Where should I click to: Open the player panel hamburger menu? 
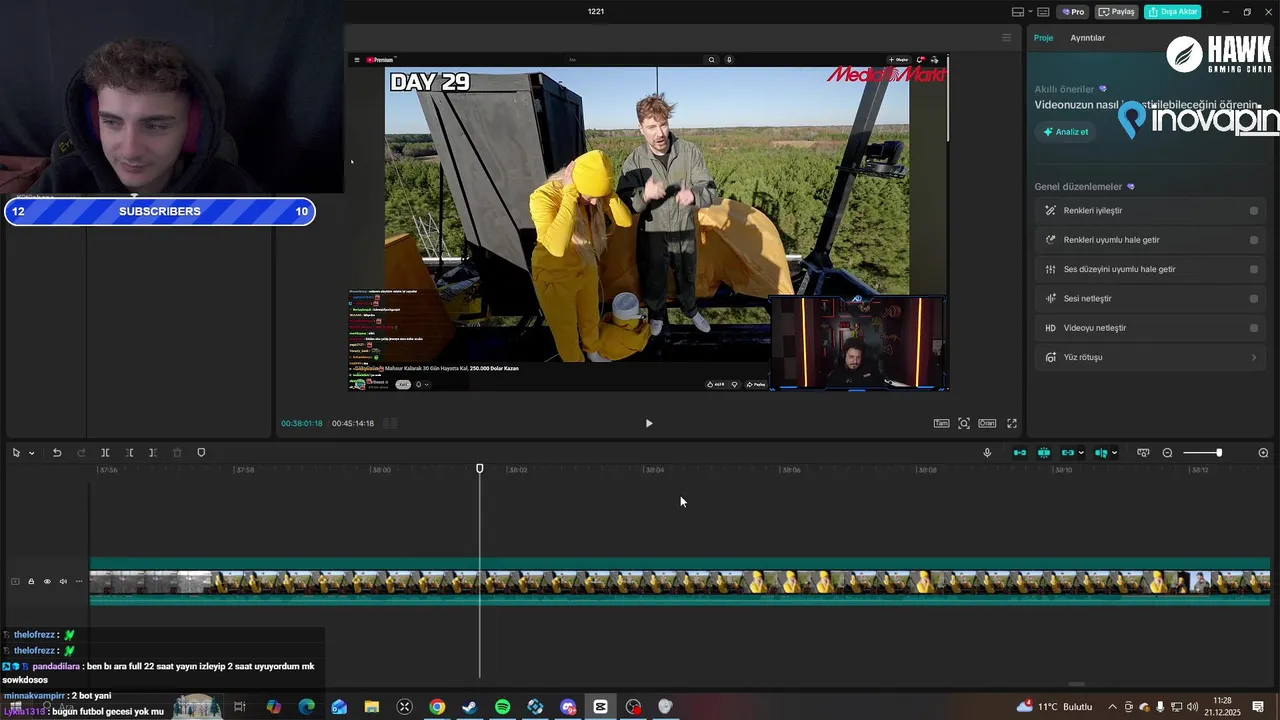pos(1007,38)
